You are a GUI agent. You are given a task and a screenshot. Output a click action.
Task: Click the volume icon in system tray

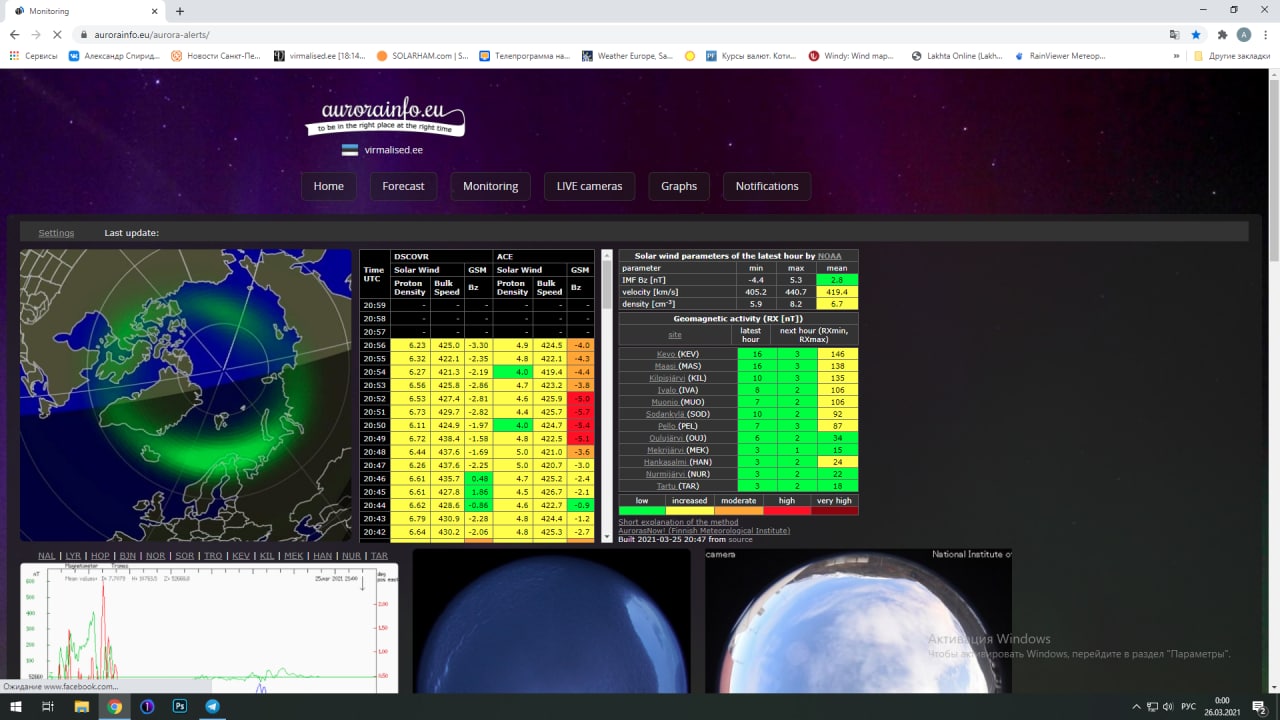1169,706
